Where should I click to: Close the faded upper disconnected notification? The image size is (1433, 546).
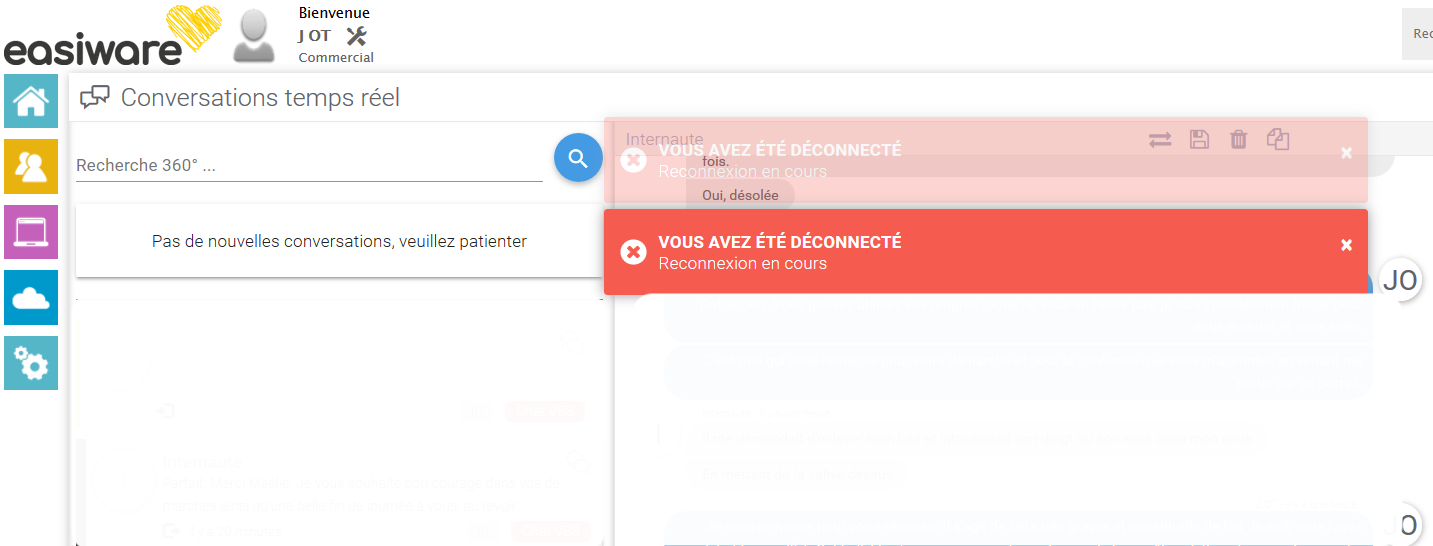(x=1346, y=153)
